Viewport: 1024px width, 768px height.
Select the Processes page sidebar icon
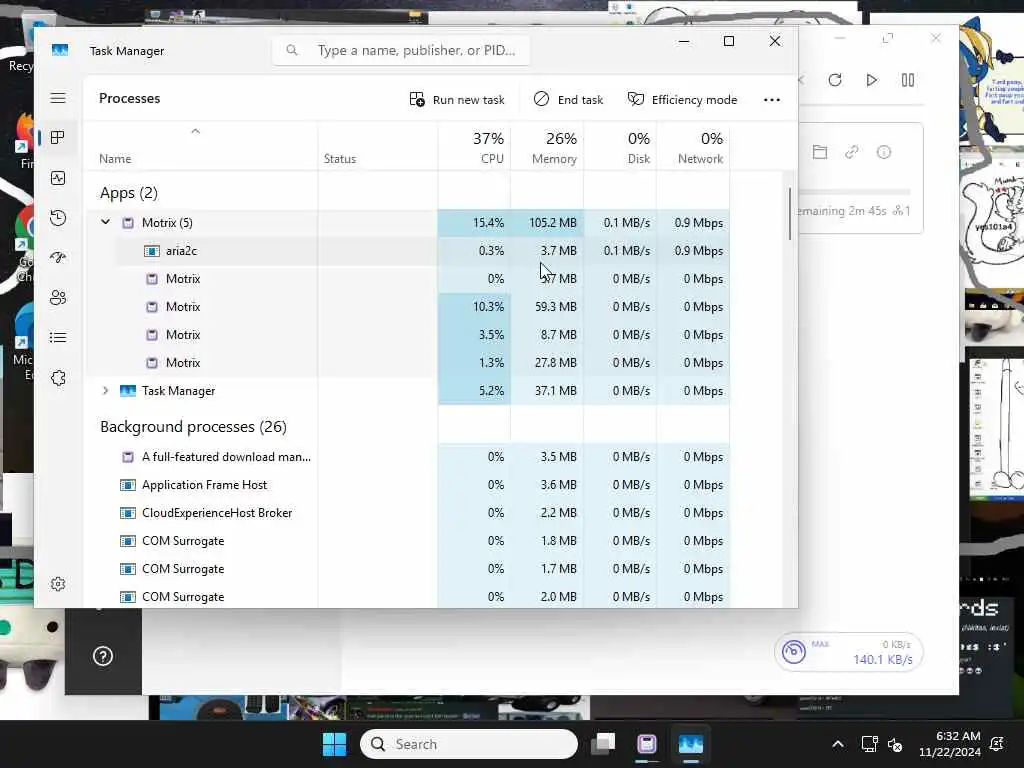58,137
